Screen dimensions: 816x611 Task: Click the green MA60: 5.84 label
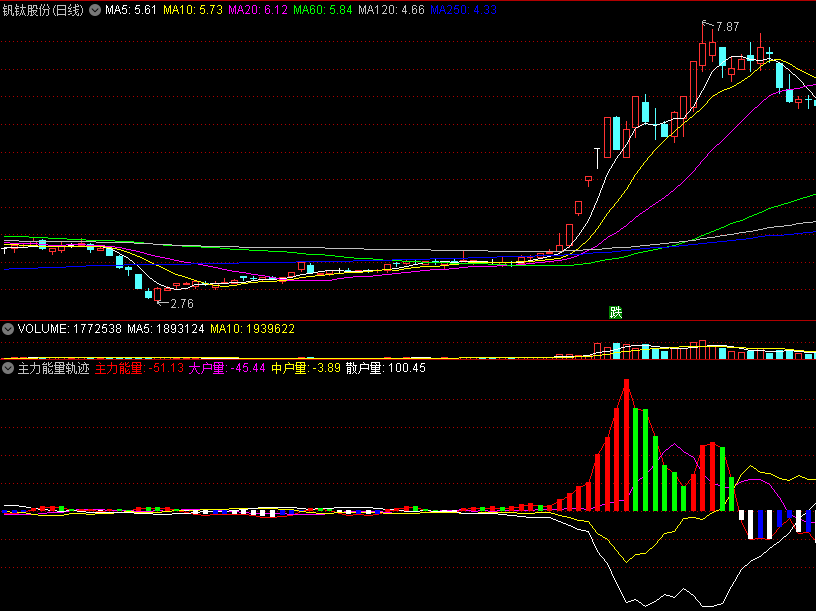323,10
